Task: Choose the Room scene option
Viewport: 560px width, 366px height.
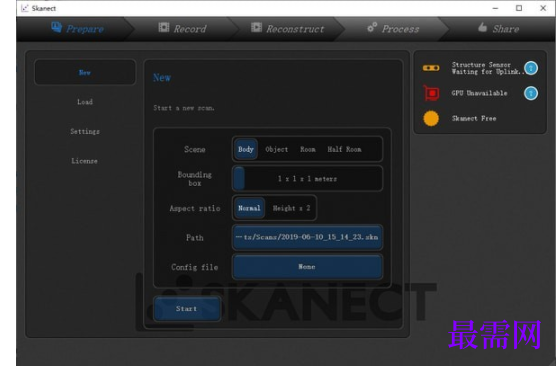Action: (308, 149)
